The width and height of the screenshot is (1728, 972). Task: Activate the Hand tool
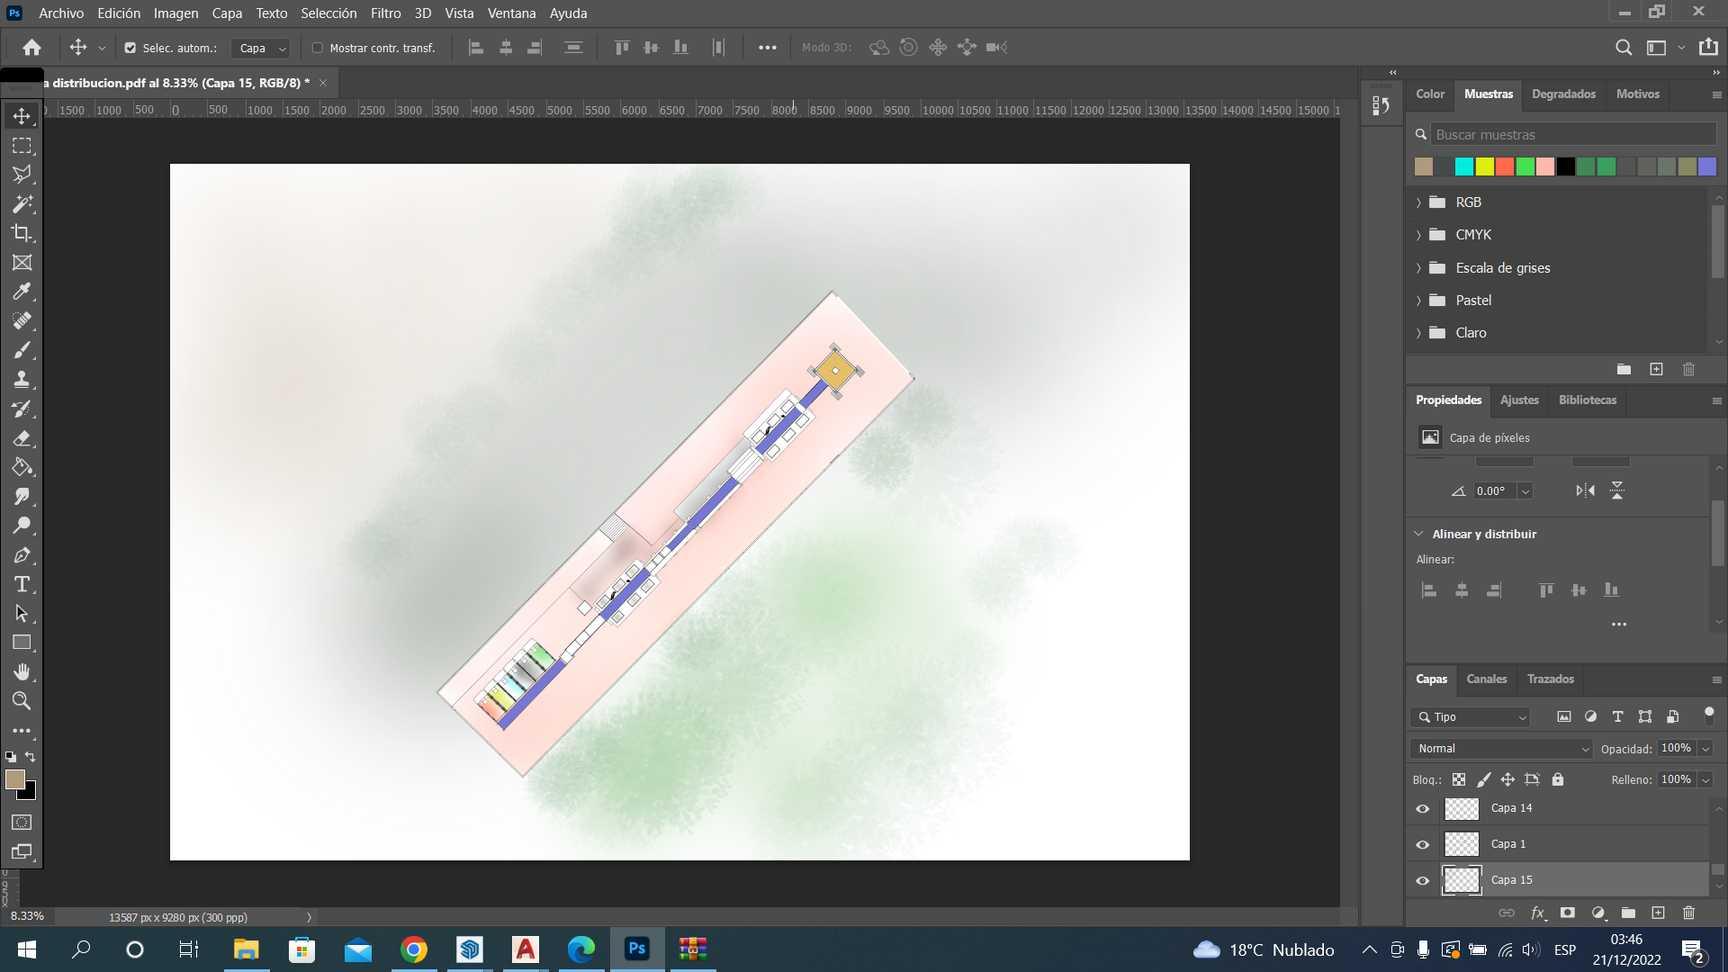point(22,672)
